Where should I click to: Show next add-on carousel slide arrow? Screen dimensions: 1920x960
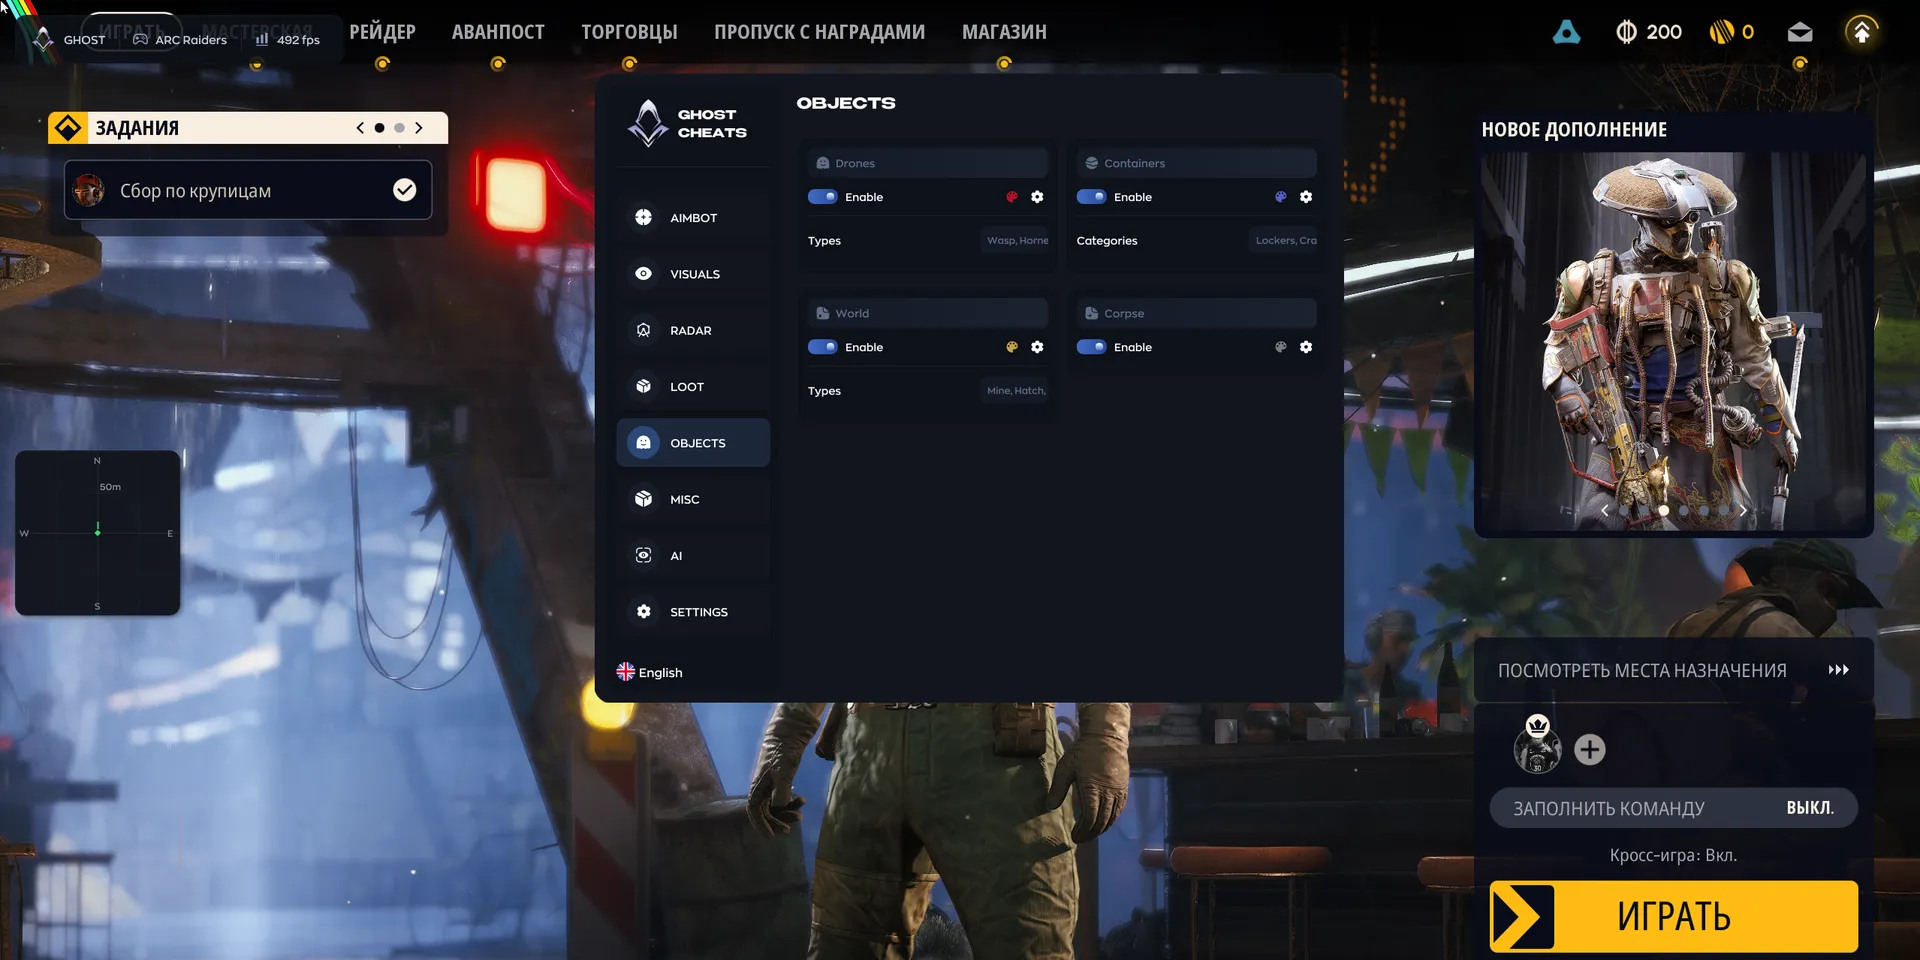[1743, 510]
